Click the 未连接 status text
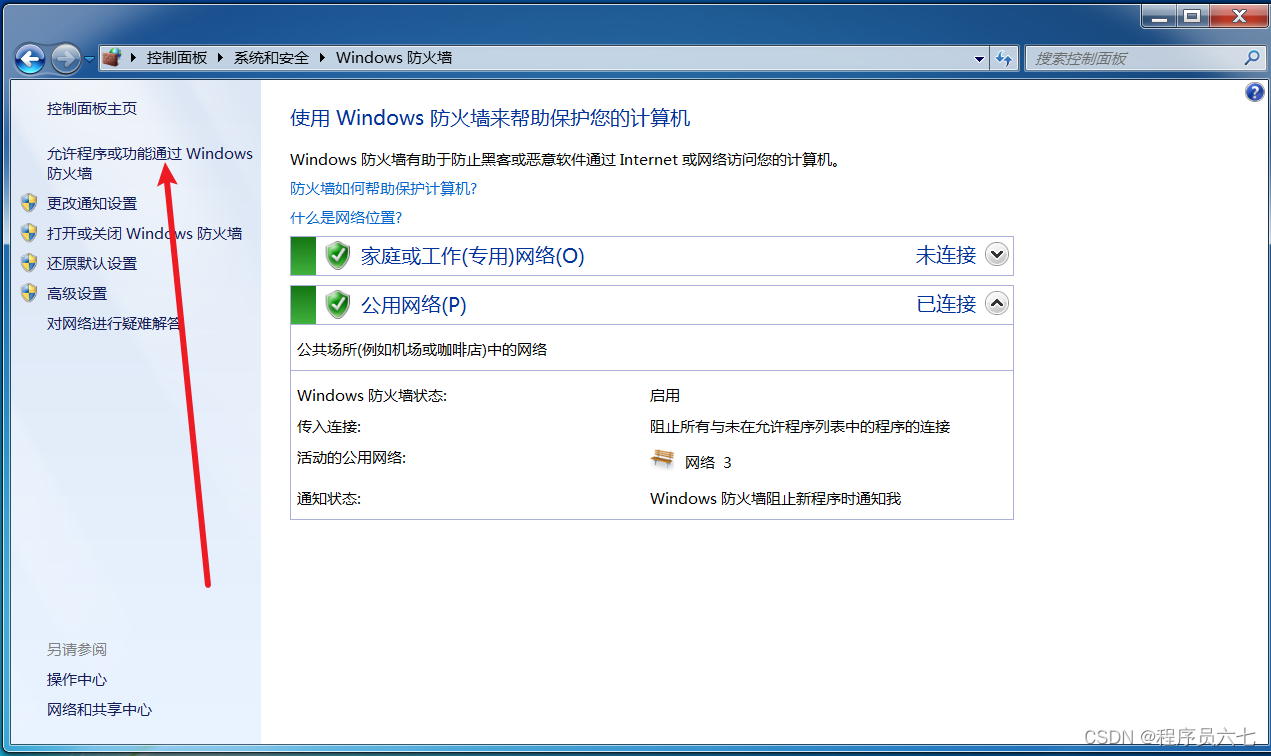1271x756 pixels. coord(946,255)
